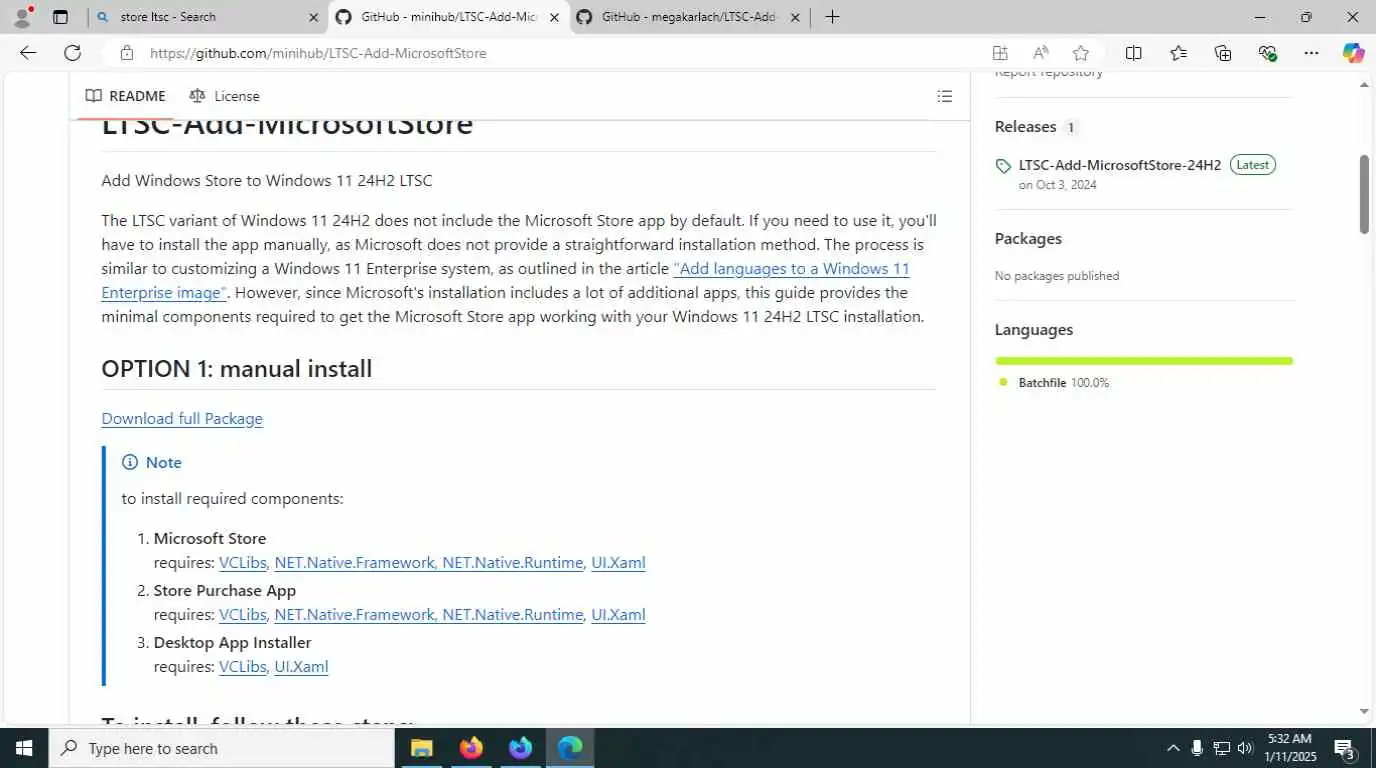Open 'Add languages to a Windows 11' link
Viewport: 1376px width, 768px height.
791,268
